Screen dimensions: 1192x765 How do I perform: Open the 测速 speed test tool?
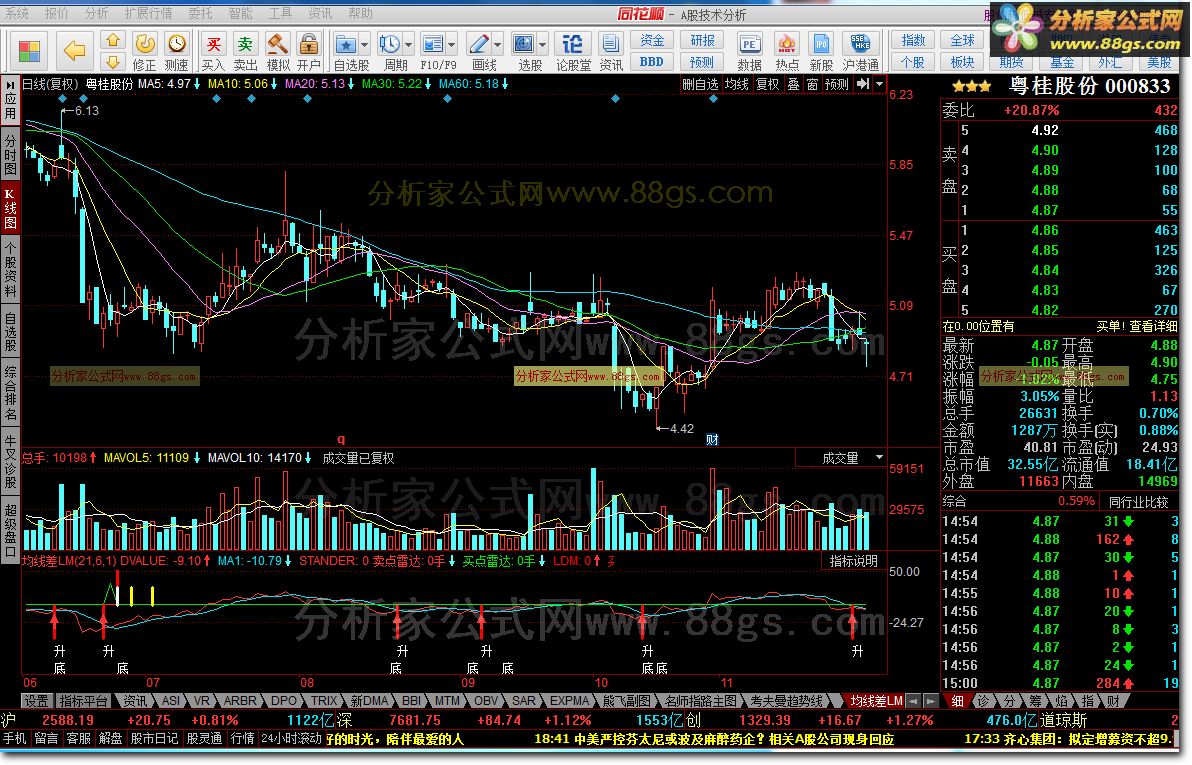click(176, 51)
